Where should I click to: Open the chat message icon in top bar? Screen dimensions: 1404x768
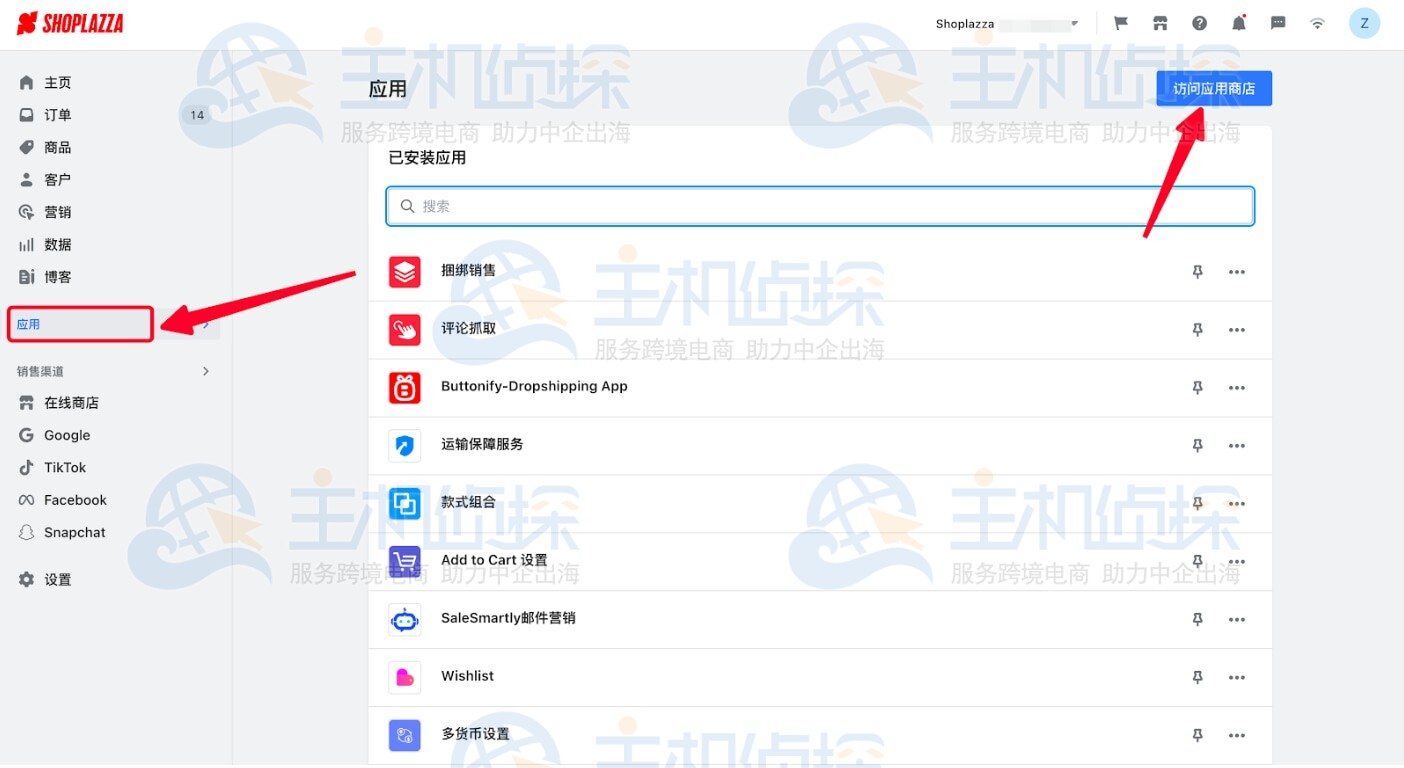point(1277,22)
